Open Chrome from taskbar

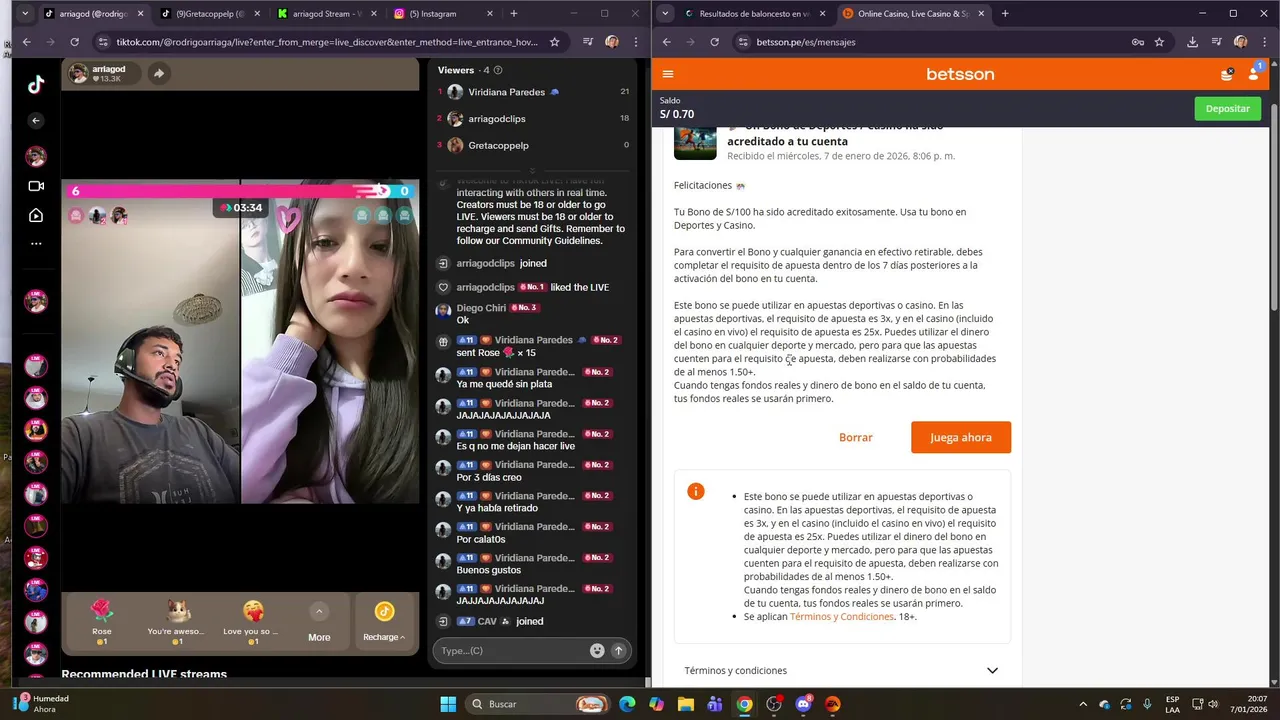(x=745, y=704)
